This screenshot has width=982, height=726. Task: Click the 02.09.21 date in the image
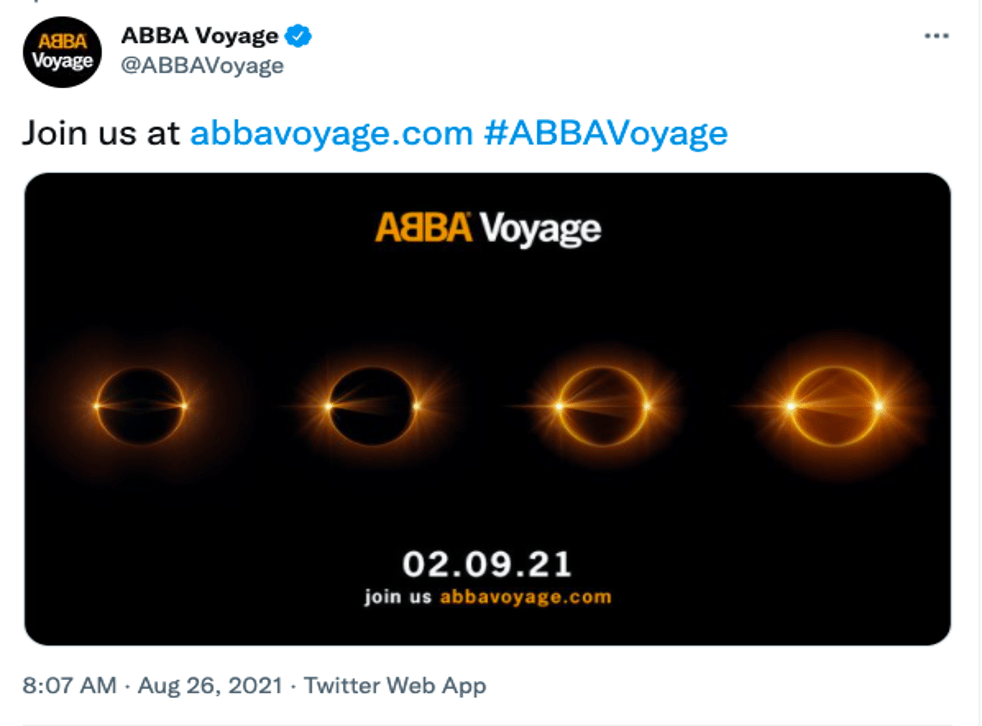(487, 564)
